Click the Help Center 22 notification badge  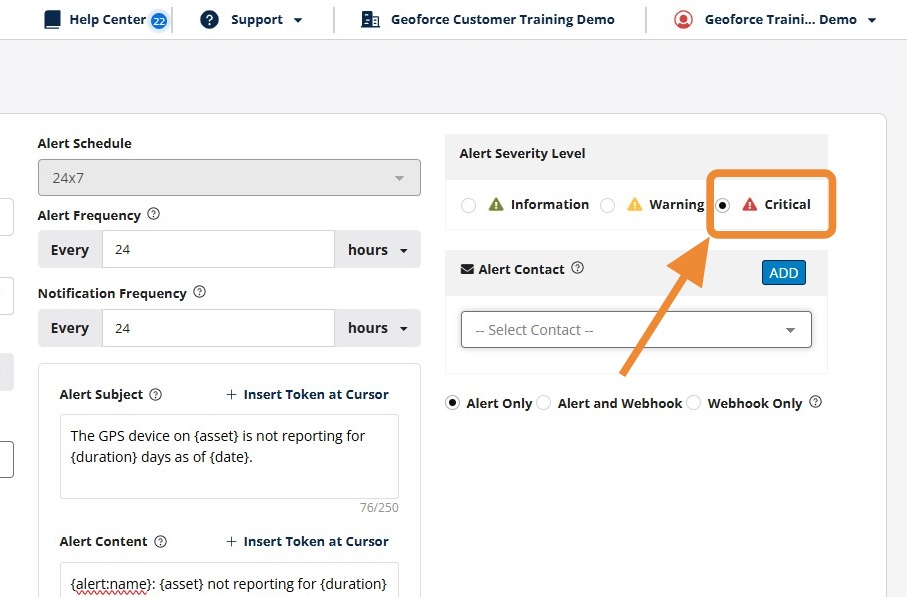[159, 21]
